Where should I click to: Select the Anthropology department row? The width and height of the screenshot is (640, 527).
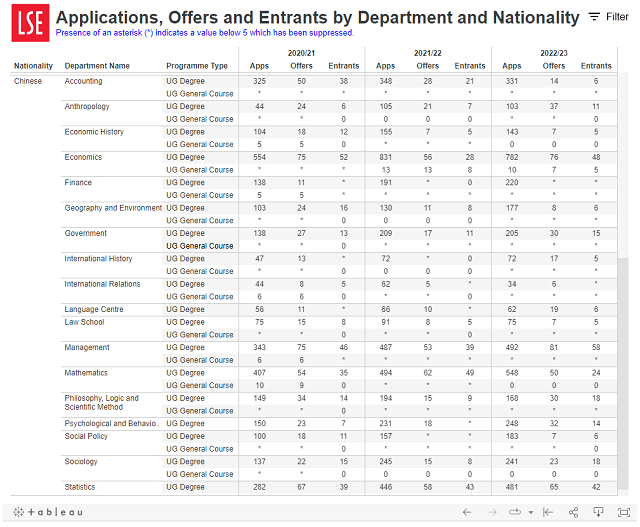87,106
